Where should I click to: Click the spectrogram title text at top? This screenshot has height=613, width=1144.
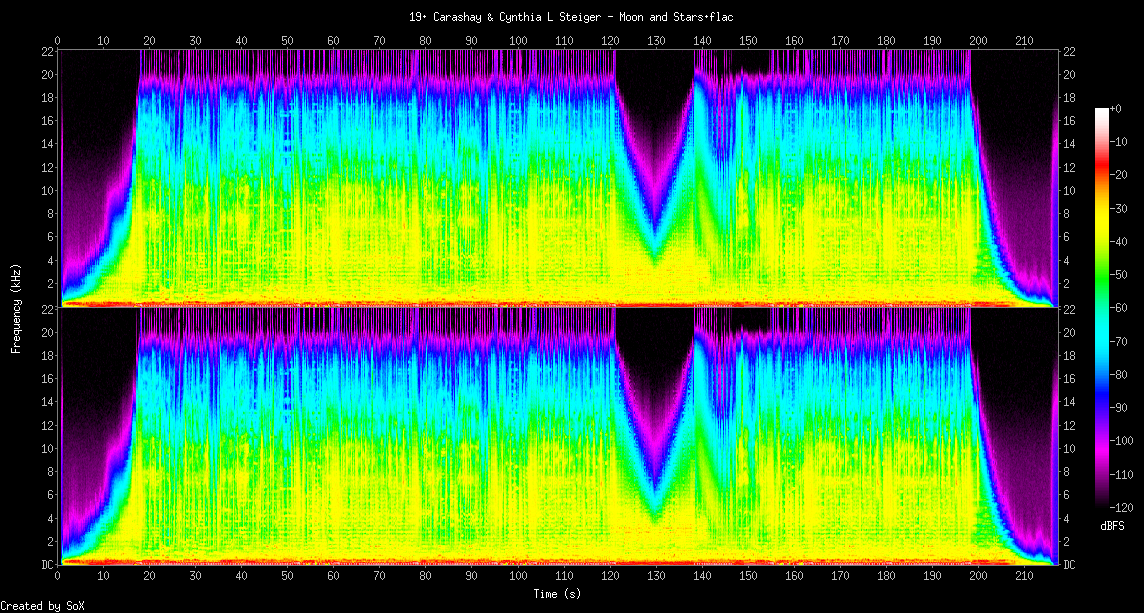[571, 17]
